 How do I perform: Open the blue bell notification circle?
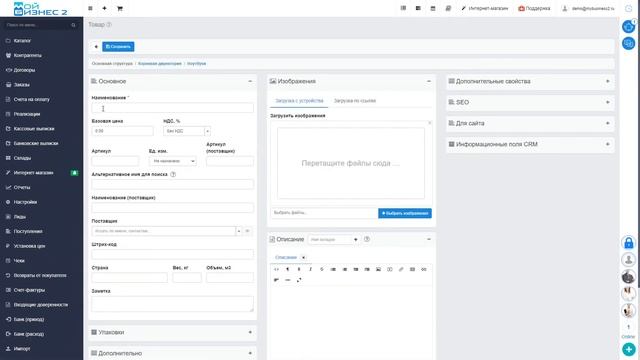629,27
